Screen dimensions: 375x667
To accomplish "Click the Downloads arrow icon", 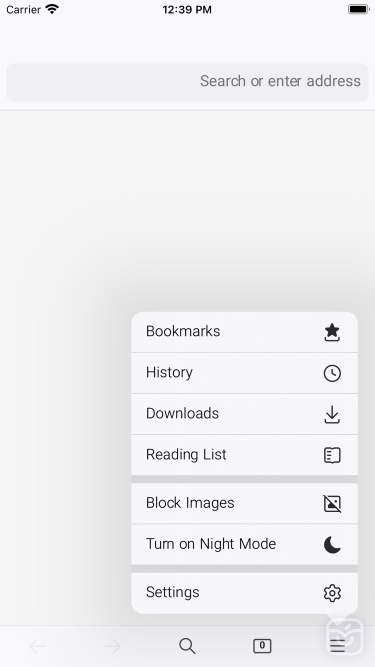I will coord(332,414).
